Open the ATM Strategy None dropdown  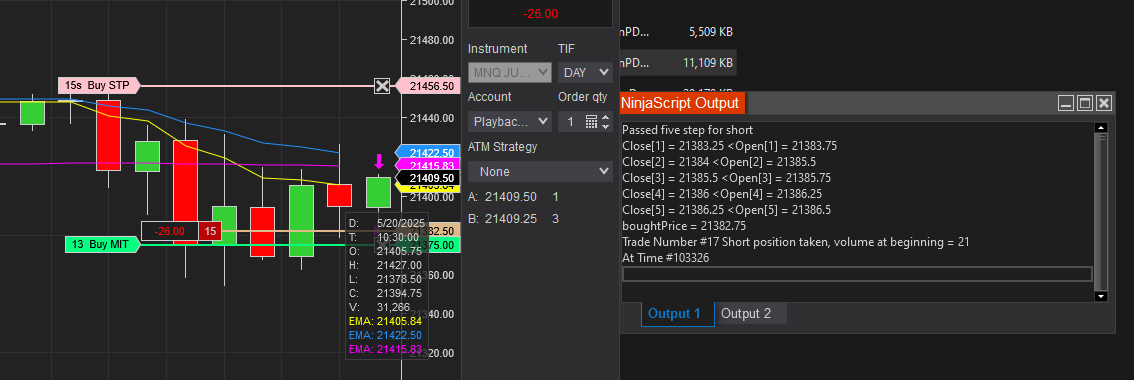tap(540, 172)
